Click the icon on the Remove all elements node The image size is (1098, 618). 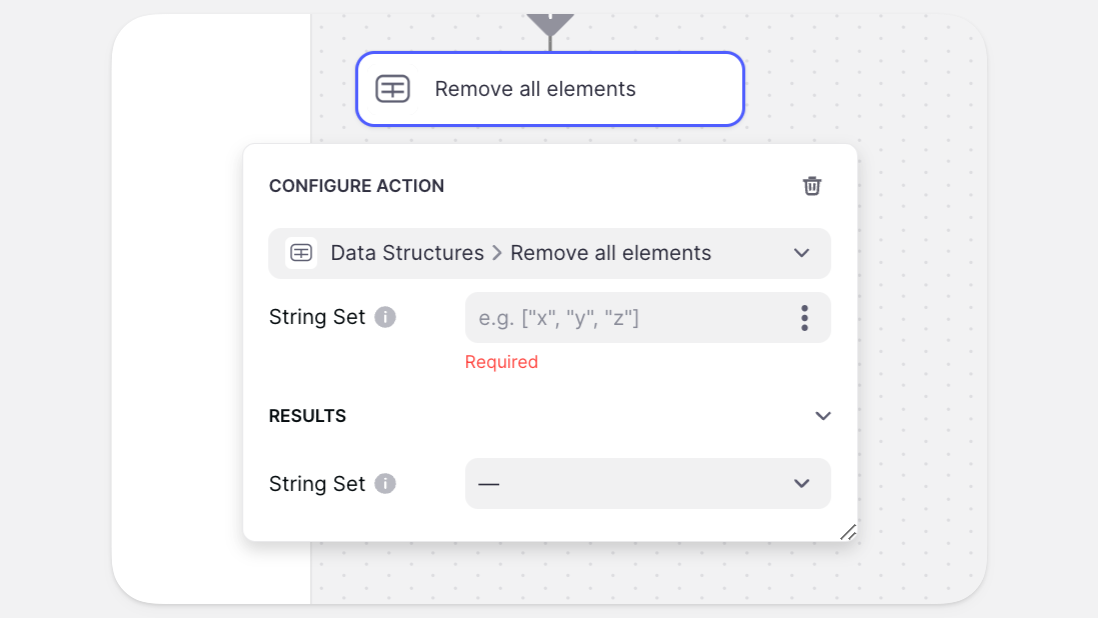[393, 89]
